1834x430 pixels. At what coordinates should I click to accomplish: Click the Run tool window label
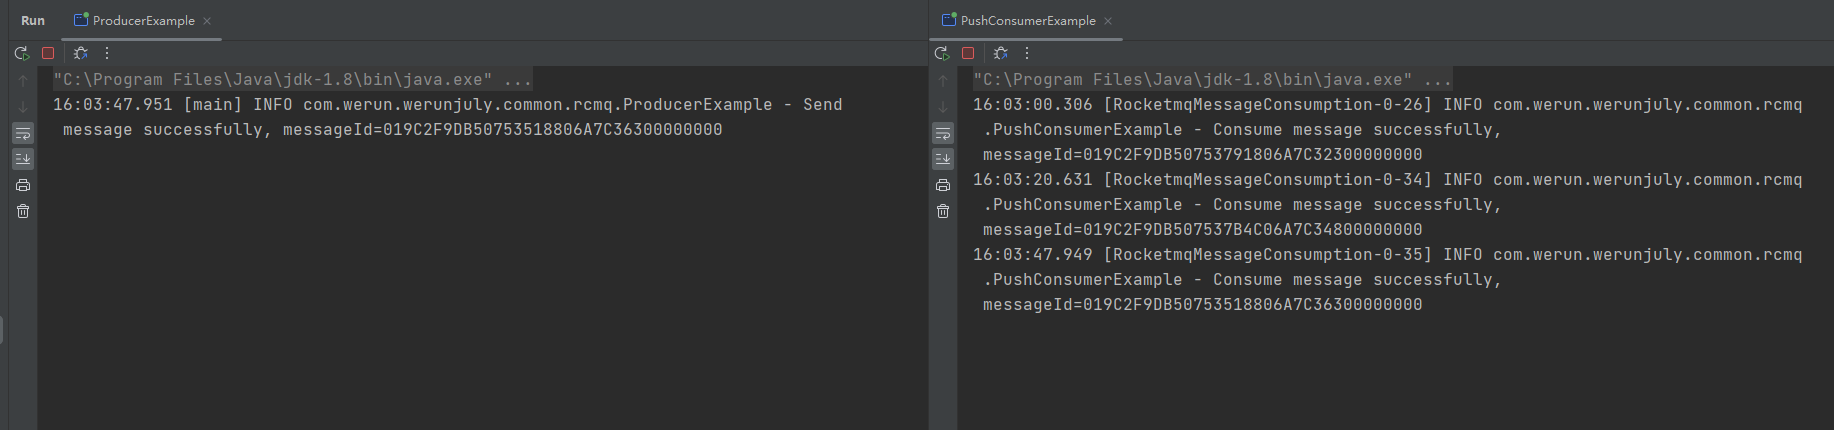(x=33, y=20)
